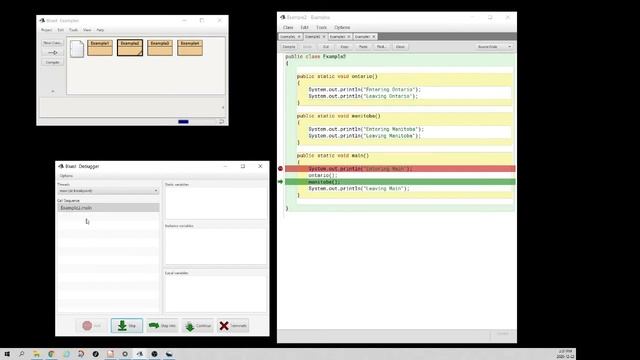Open the Class menu in the editor
The height and width of the screenshot is (360, 640).
[x=288, y=27]
